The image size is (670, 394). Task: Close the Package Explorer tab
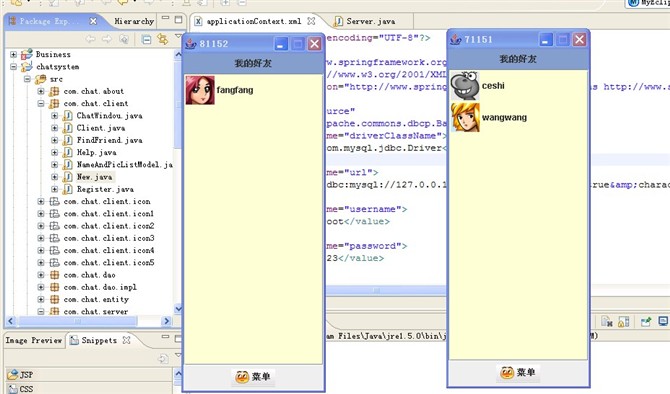point(93,21)
